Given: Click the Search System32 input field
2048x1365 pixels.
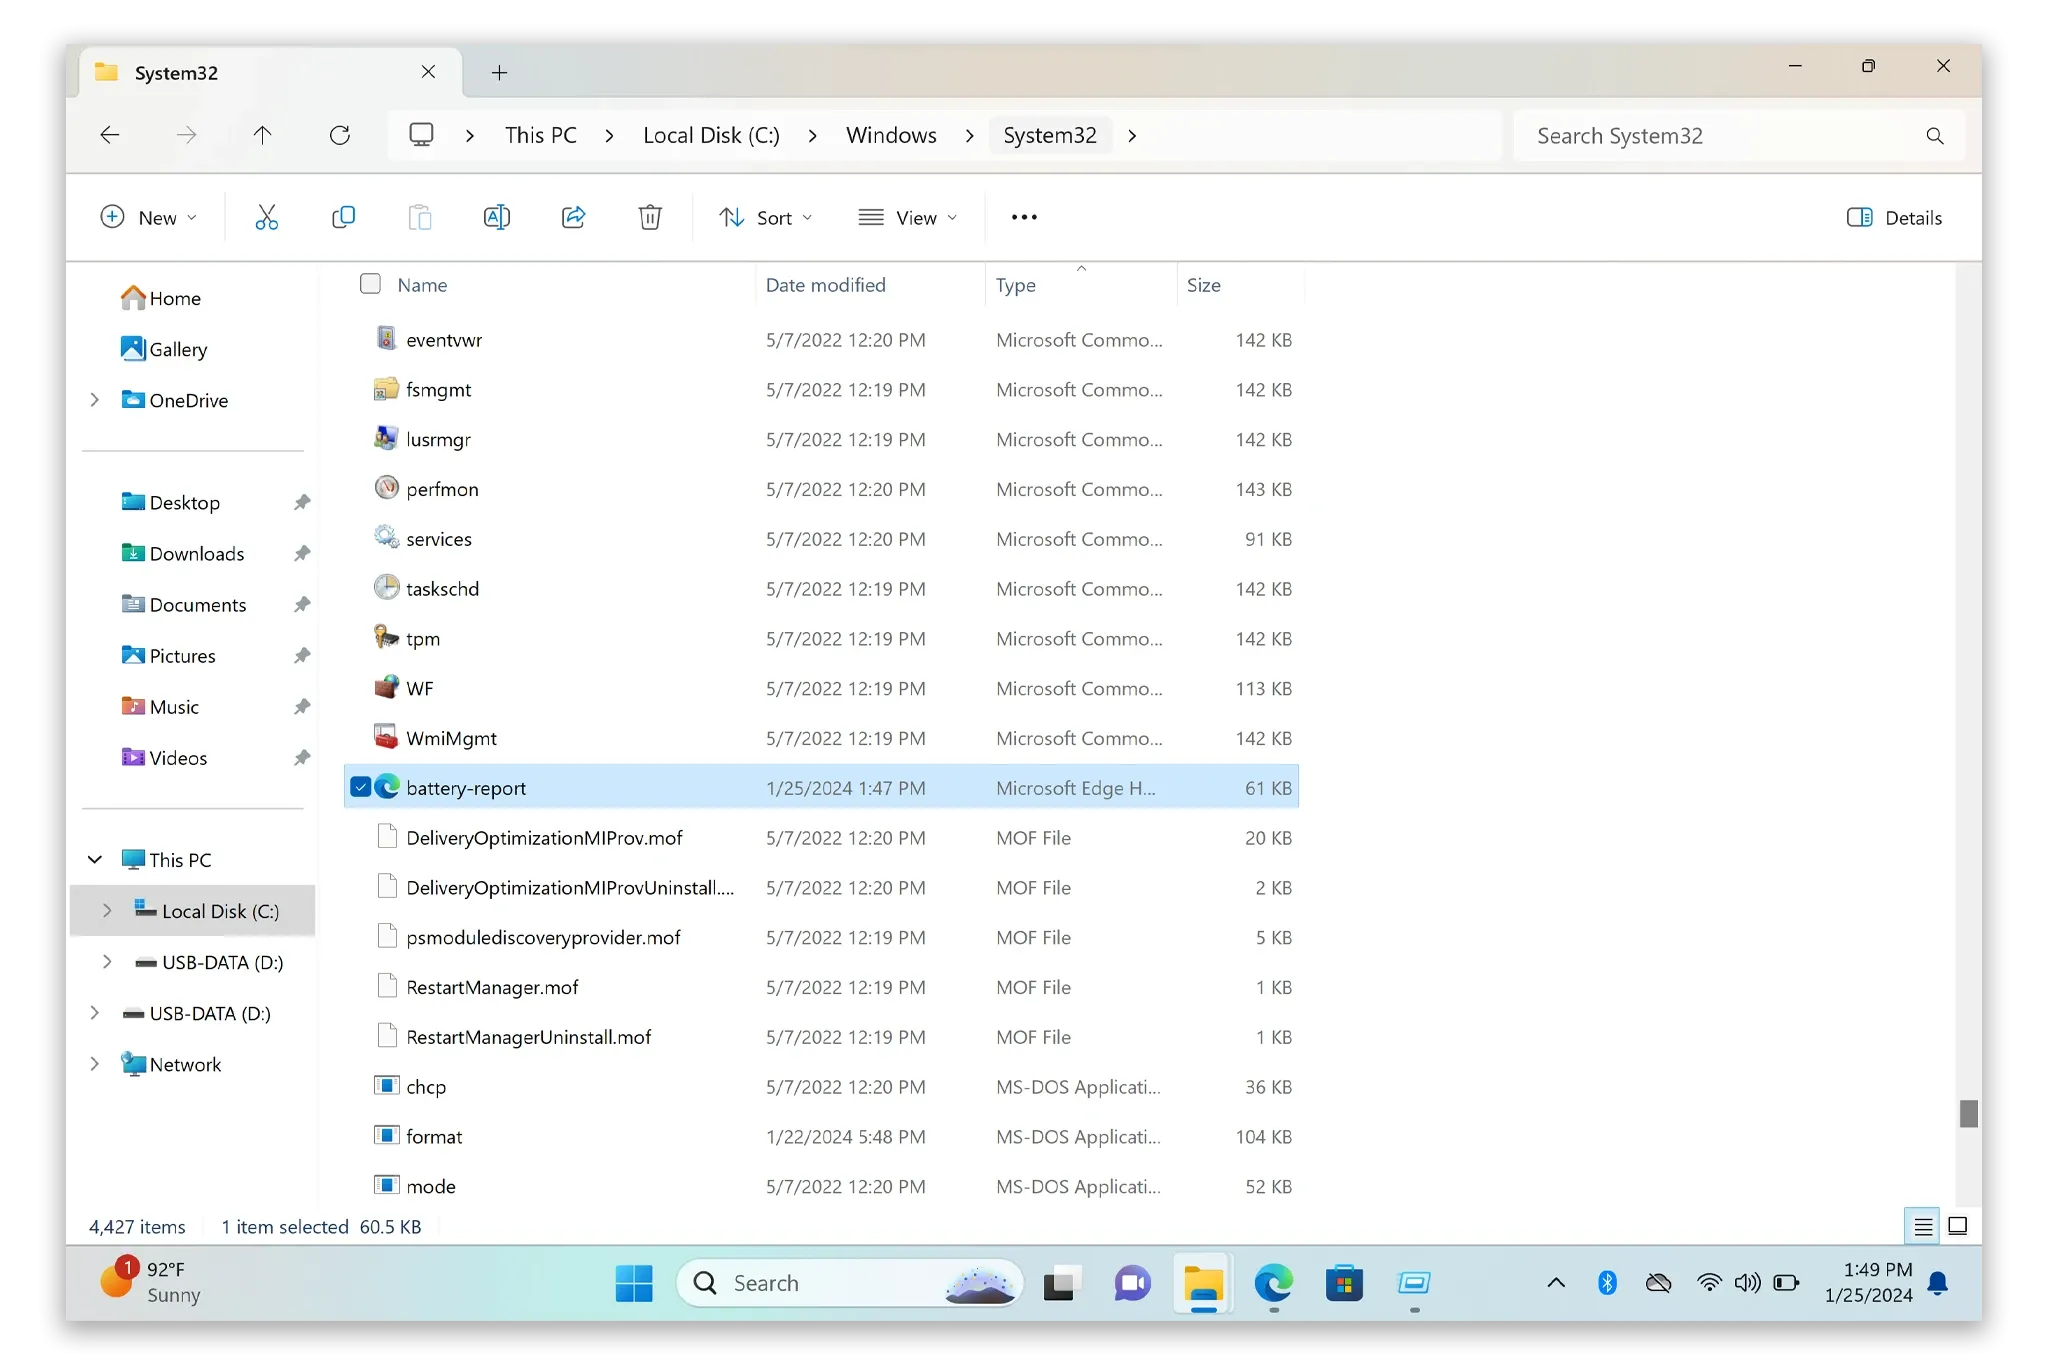Looking at the screenshot, I should pyautogui.click(x=1720, y=136).
